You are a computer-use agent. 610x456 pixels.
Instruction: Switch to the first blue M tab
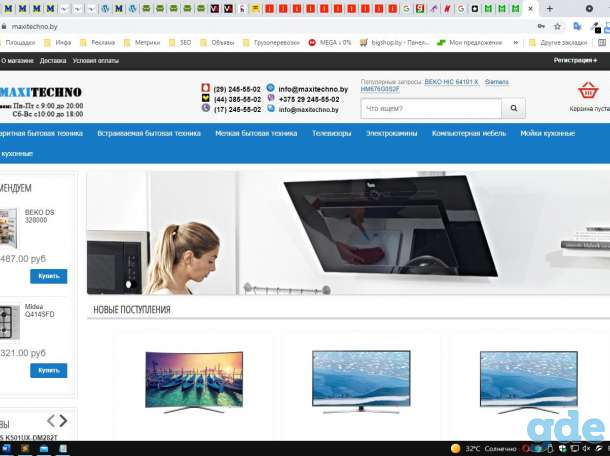[x=8, y=9]
